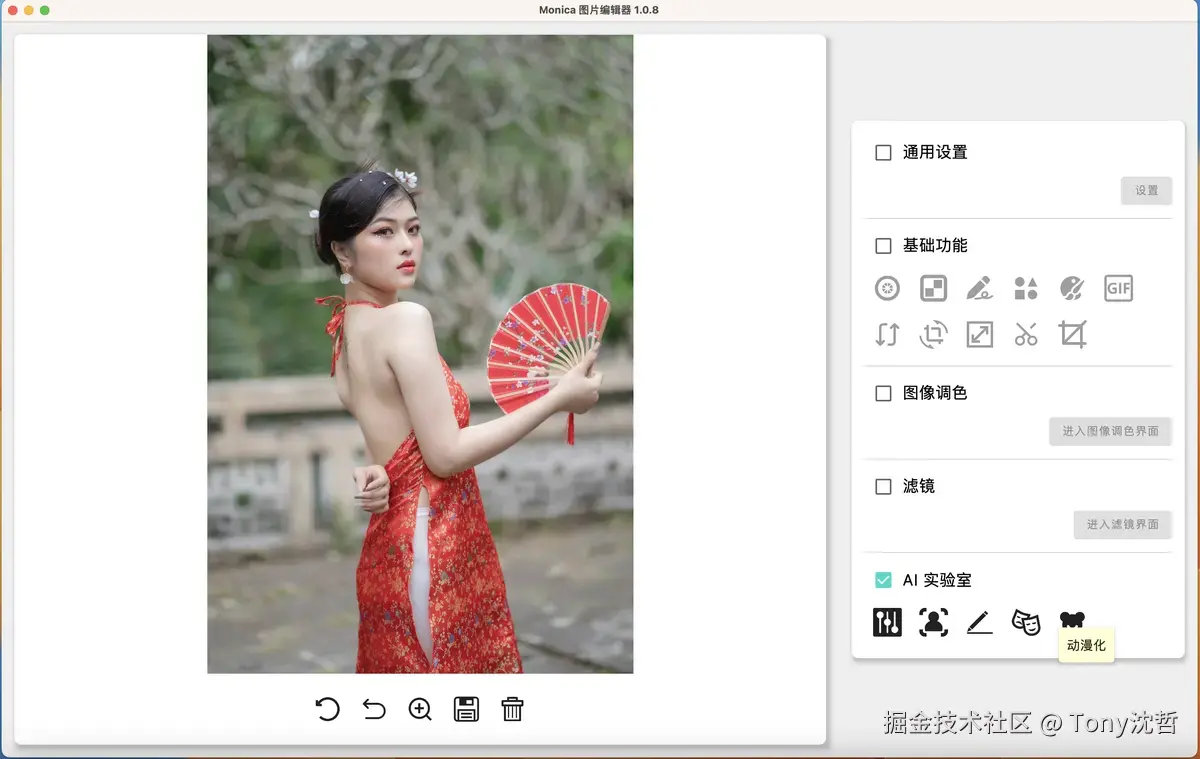Tick the 滤镜 checkbox
1200x759 pixels.
pos(883,487)
